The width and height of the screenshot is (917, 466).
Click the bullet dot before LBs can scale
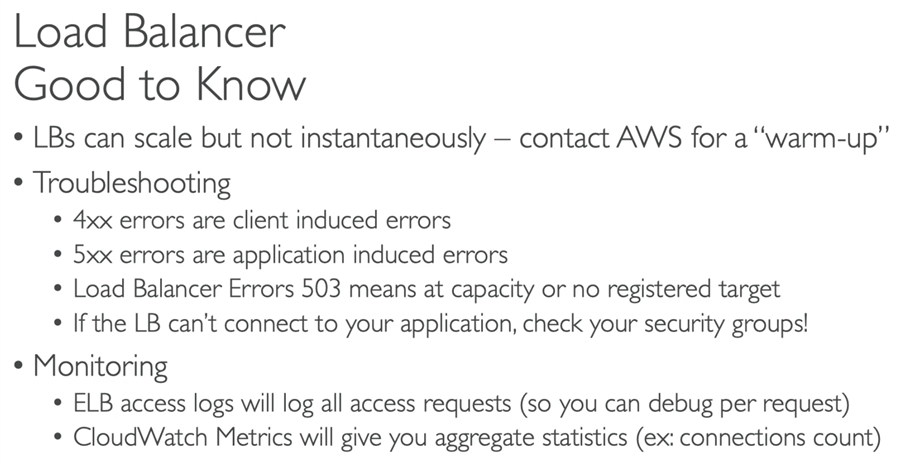tap(20, 139)
